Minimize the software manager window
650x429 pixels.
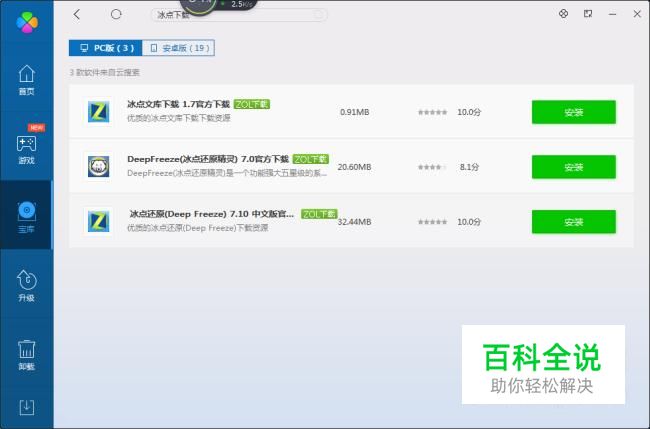click(x=613, y=14)
